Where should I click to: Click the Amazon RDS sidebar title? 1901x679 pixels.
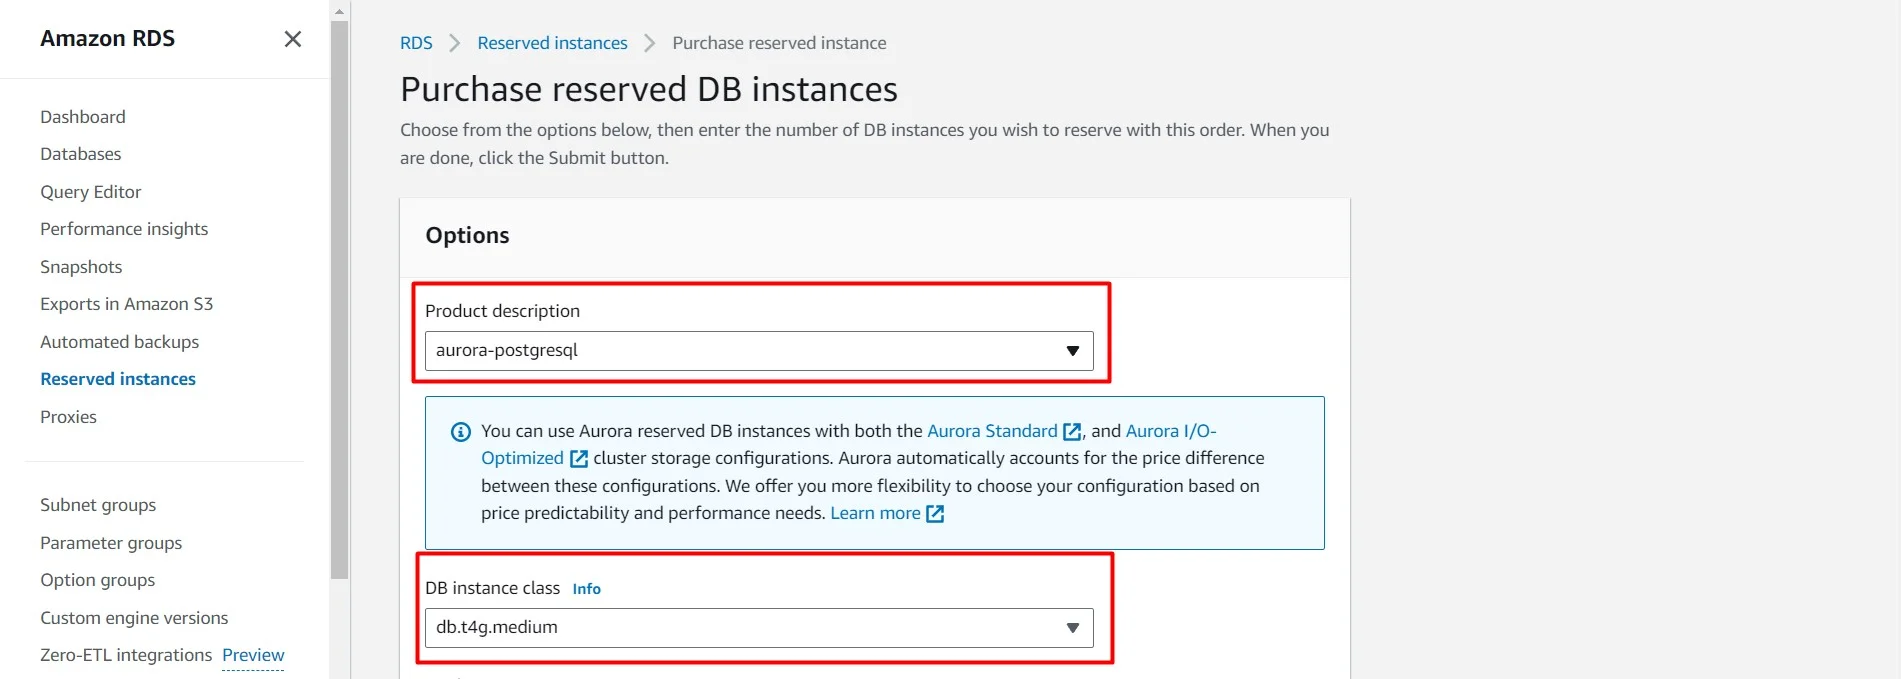[107, 39]
